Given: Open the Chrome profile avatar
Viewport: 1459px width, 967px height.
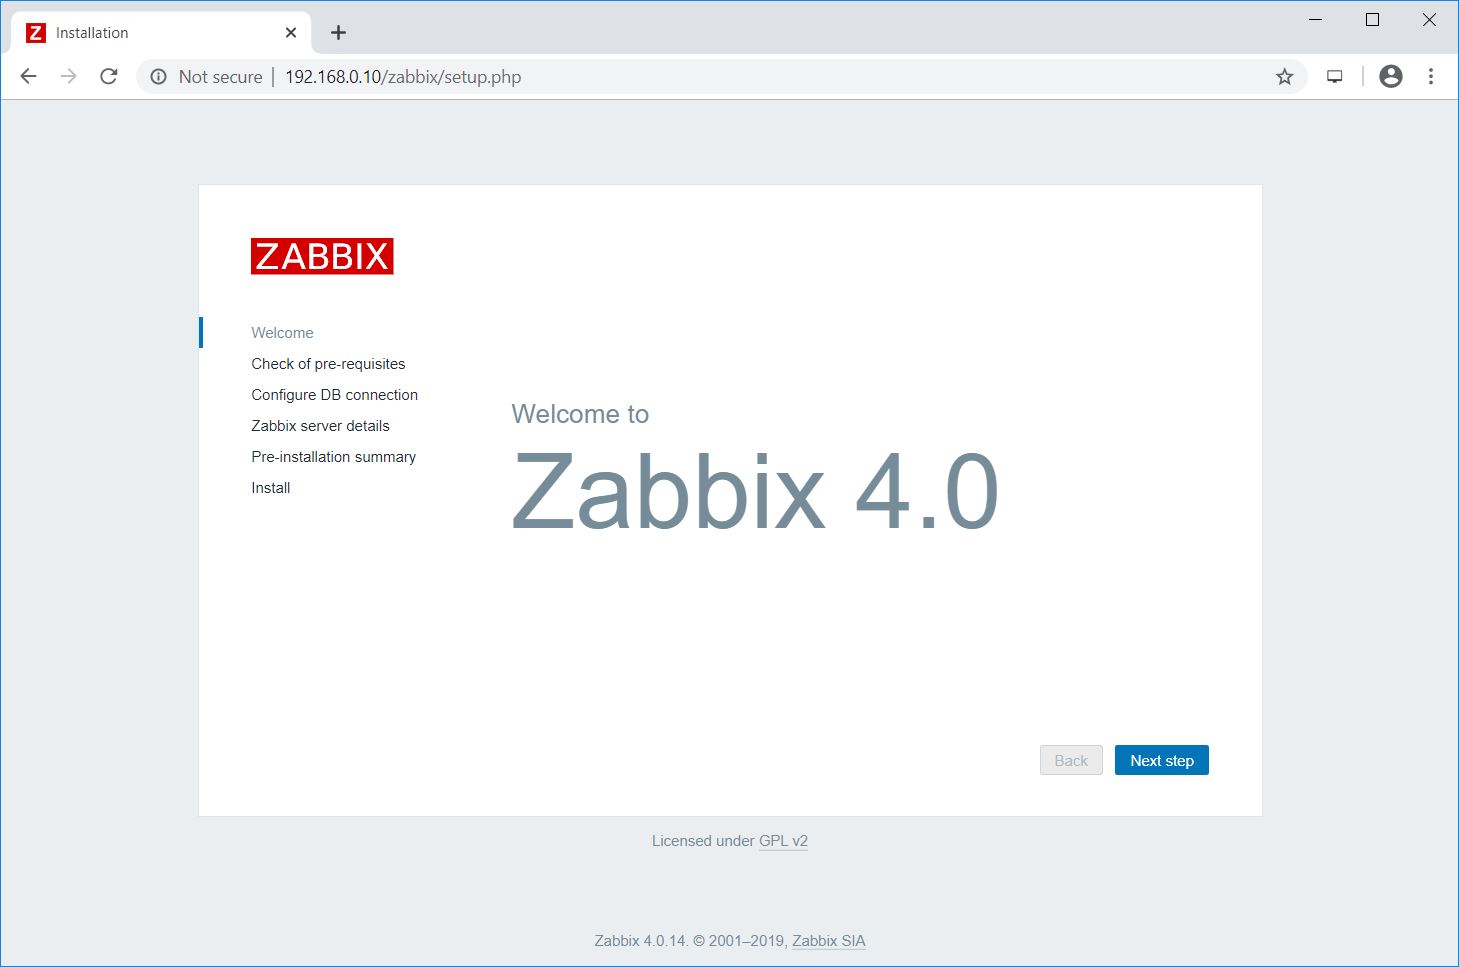Looking at the screenshot, I should pyautogui.click(x=1391, y=76).
